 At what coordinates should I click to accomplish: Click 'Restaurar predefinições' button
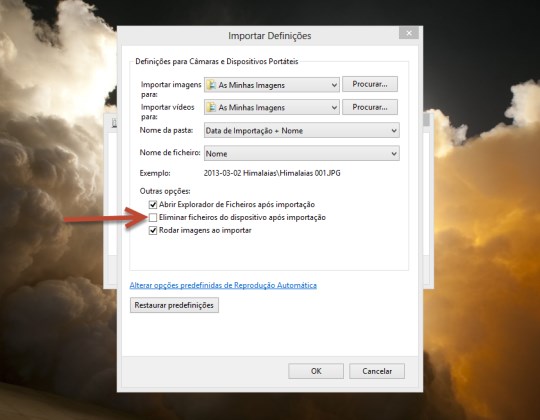point(174,305)
